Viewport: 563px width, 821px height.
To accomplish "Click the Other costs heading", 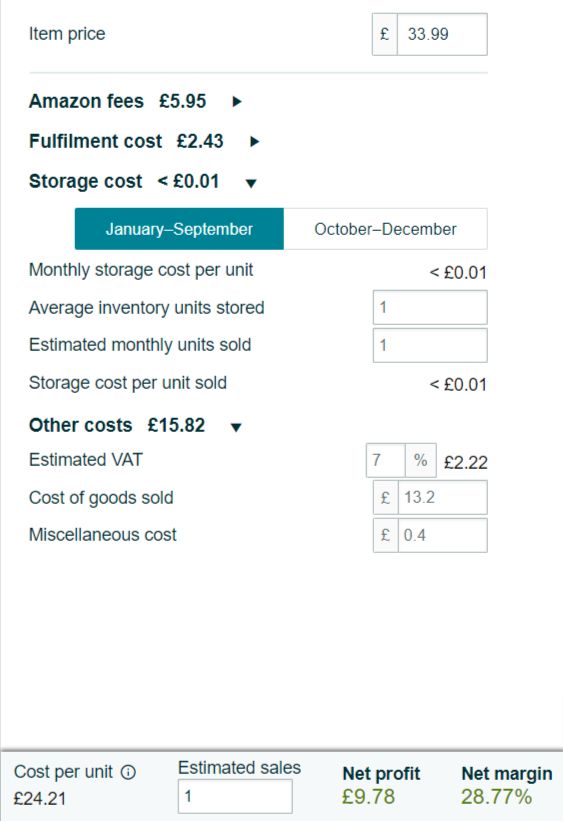I will pos(81,425).
